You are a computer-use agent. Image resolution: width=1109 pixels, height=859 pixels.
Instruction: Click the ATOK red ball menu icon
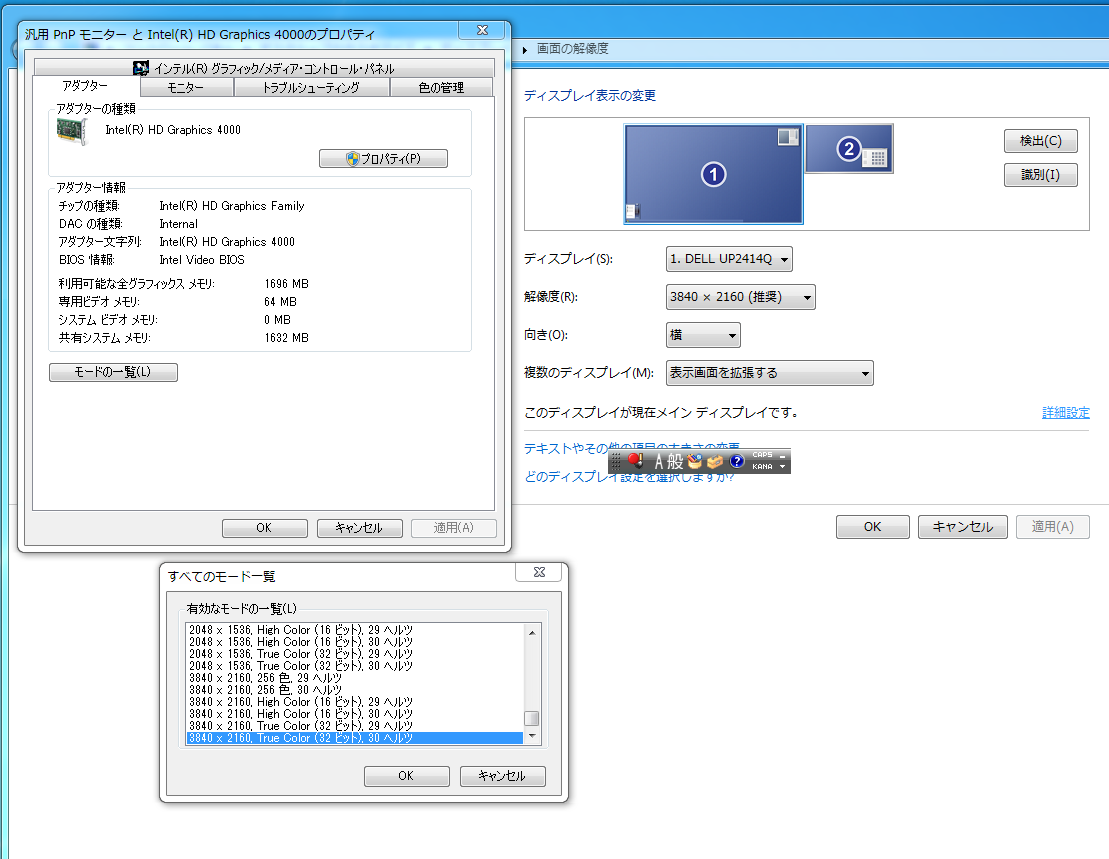point(635,461)
